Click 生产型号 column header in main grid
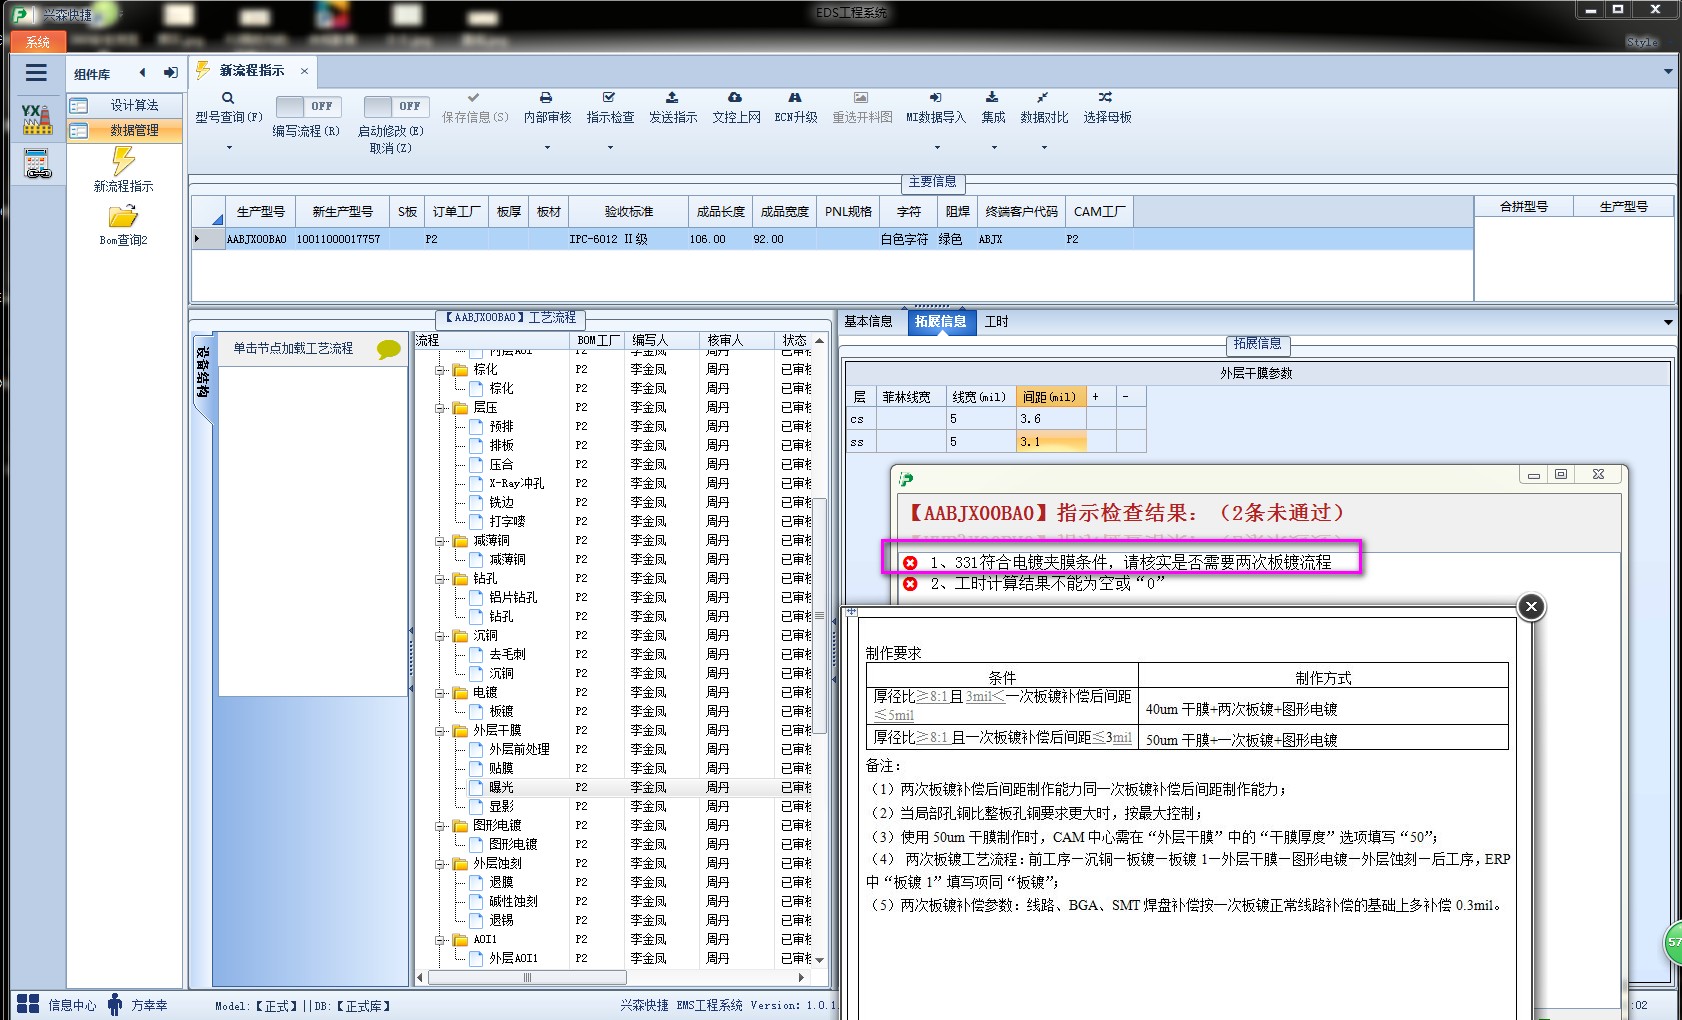Image resolution: width=1682 pixels, height=1020 pixels. pyautogui.click(x=260, y=212)
